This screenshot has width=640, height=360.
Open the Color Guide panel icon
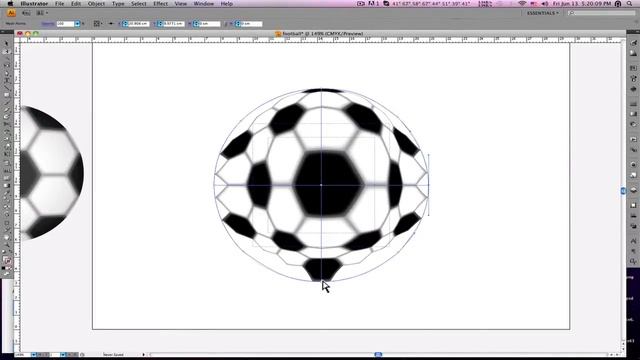(x=633, y=53)
